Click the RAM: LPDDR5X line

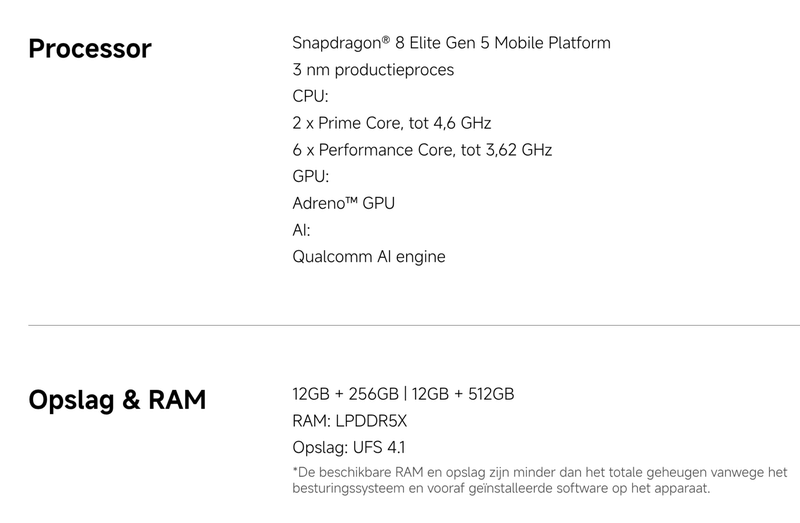349,421
